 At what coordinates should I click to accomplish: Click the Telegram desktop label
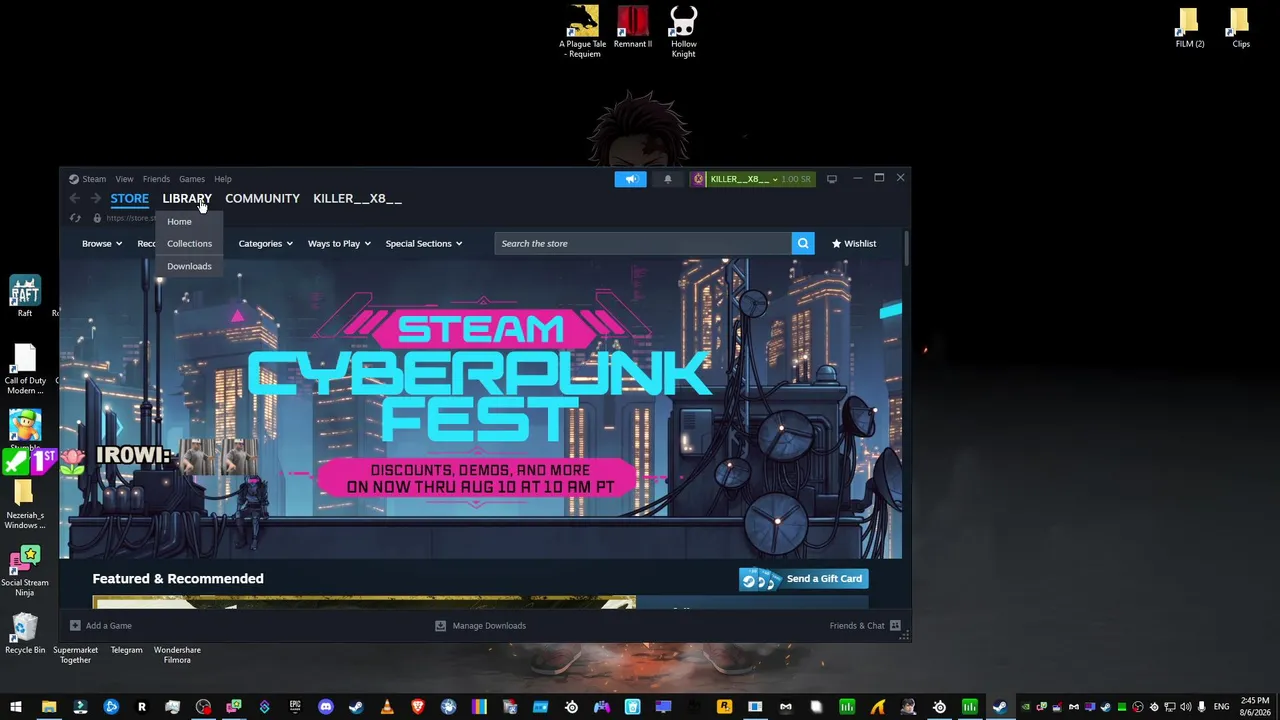point(126,650)
